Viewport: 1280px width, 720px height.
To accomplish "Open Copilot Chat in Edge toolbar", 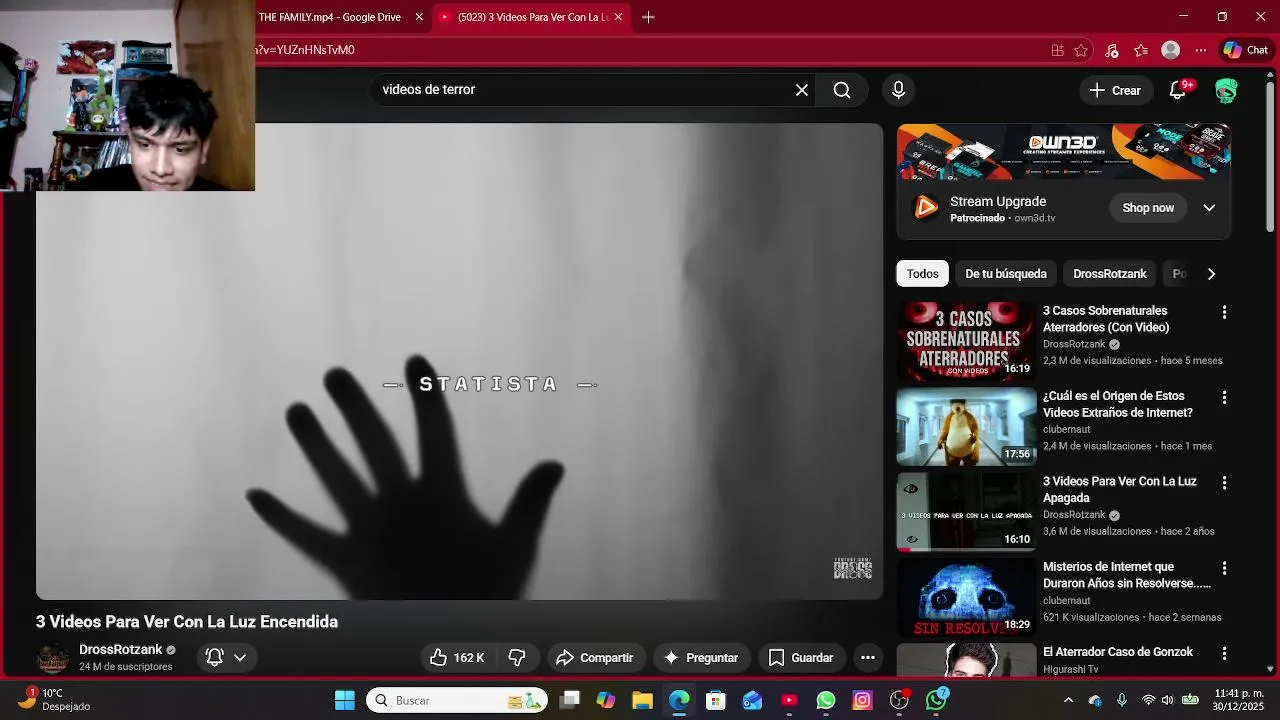I will point(1246,50).
